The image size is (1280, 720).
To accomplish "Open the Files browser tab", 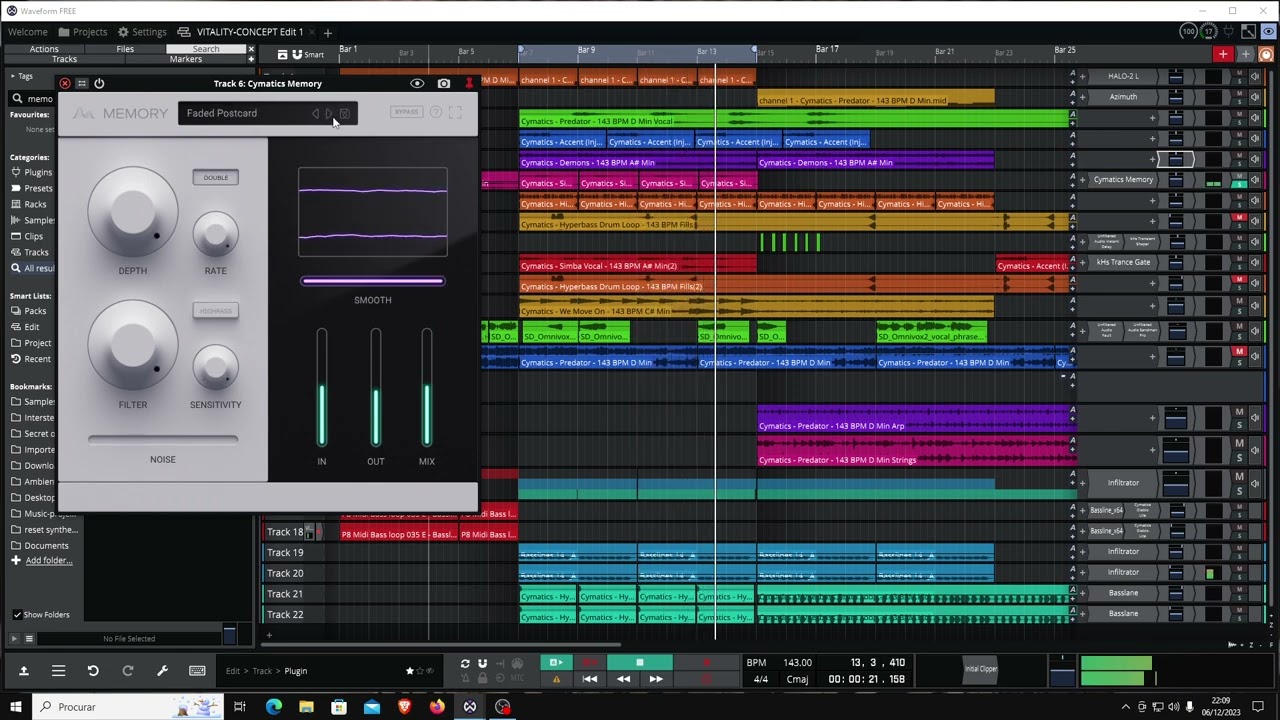I will pos(125,49).
